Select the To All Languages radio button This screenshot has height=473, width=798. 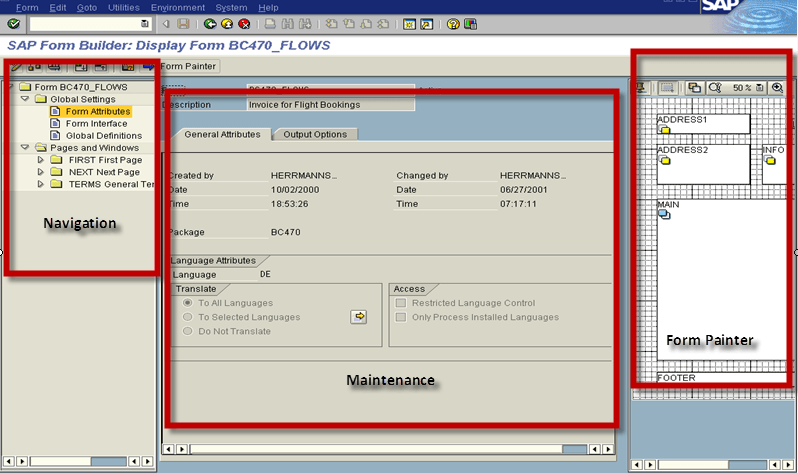186,303
